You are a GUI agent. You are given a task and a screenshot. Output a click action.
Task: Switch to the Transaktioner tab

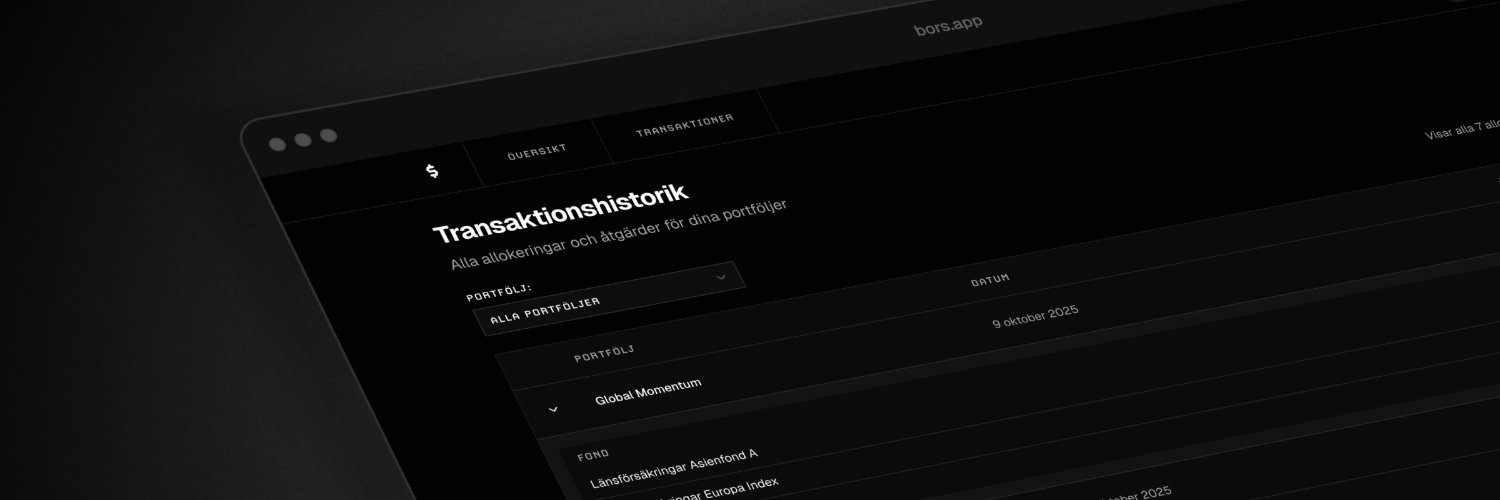pyautogui.click(x=684, y=125)
